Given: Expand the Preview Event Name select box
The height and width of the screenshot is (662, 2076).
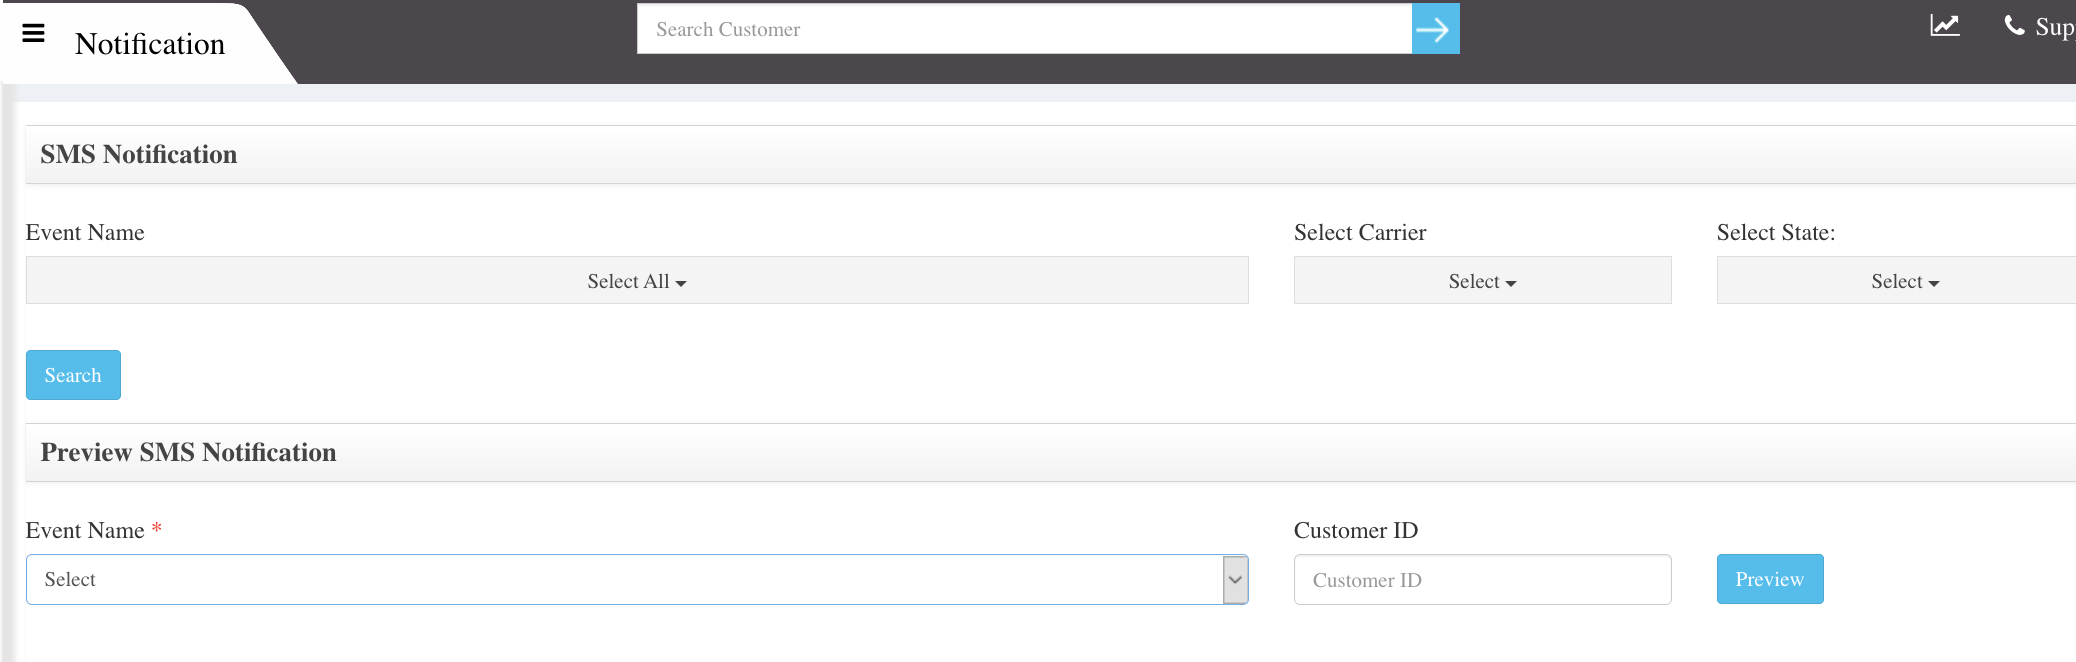Looking at the screenshot, I should [637, 580].
